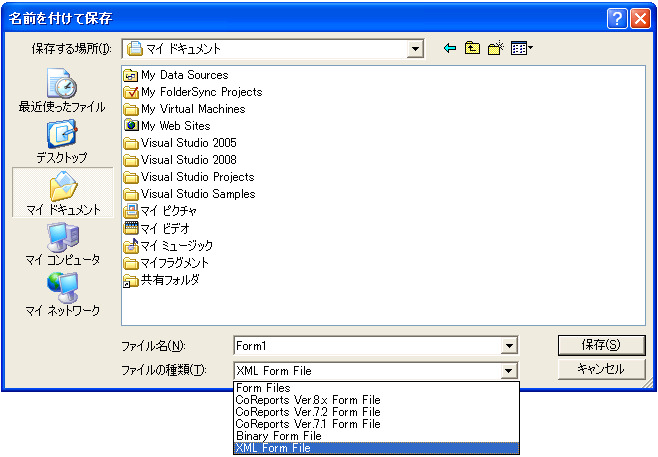Expand the ファイル名 dropdown arrow
The image size is (658, 457).
[509, 346]
